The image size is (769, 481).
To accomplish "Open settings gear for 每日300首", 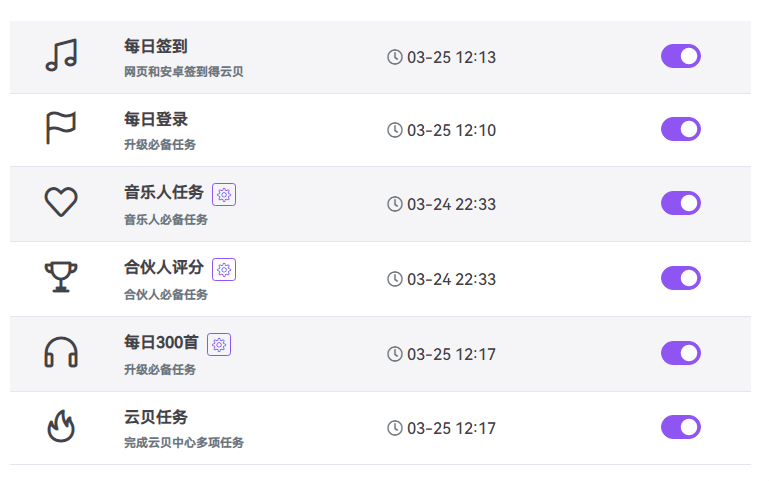I will click(x=220, y=344).
